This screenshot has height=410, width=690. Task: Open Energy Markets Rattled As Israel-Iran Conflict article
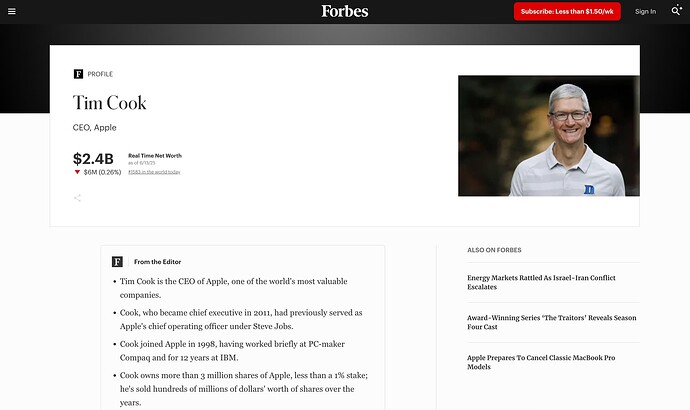coord(541,282)
